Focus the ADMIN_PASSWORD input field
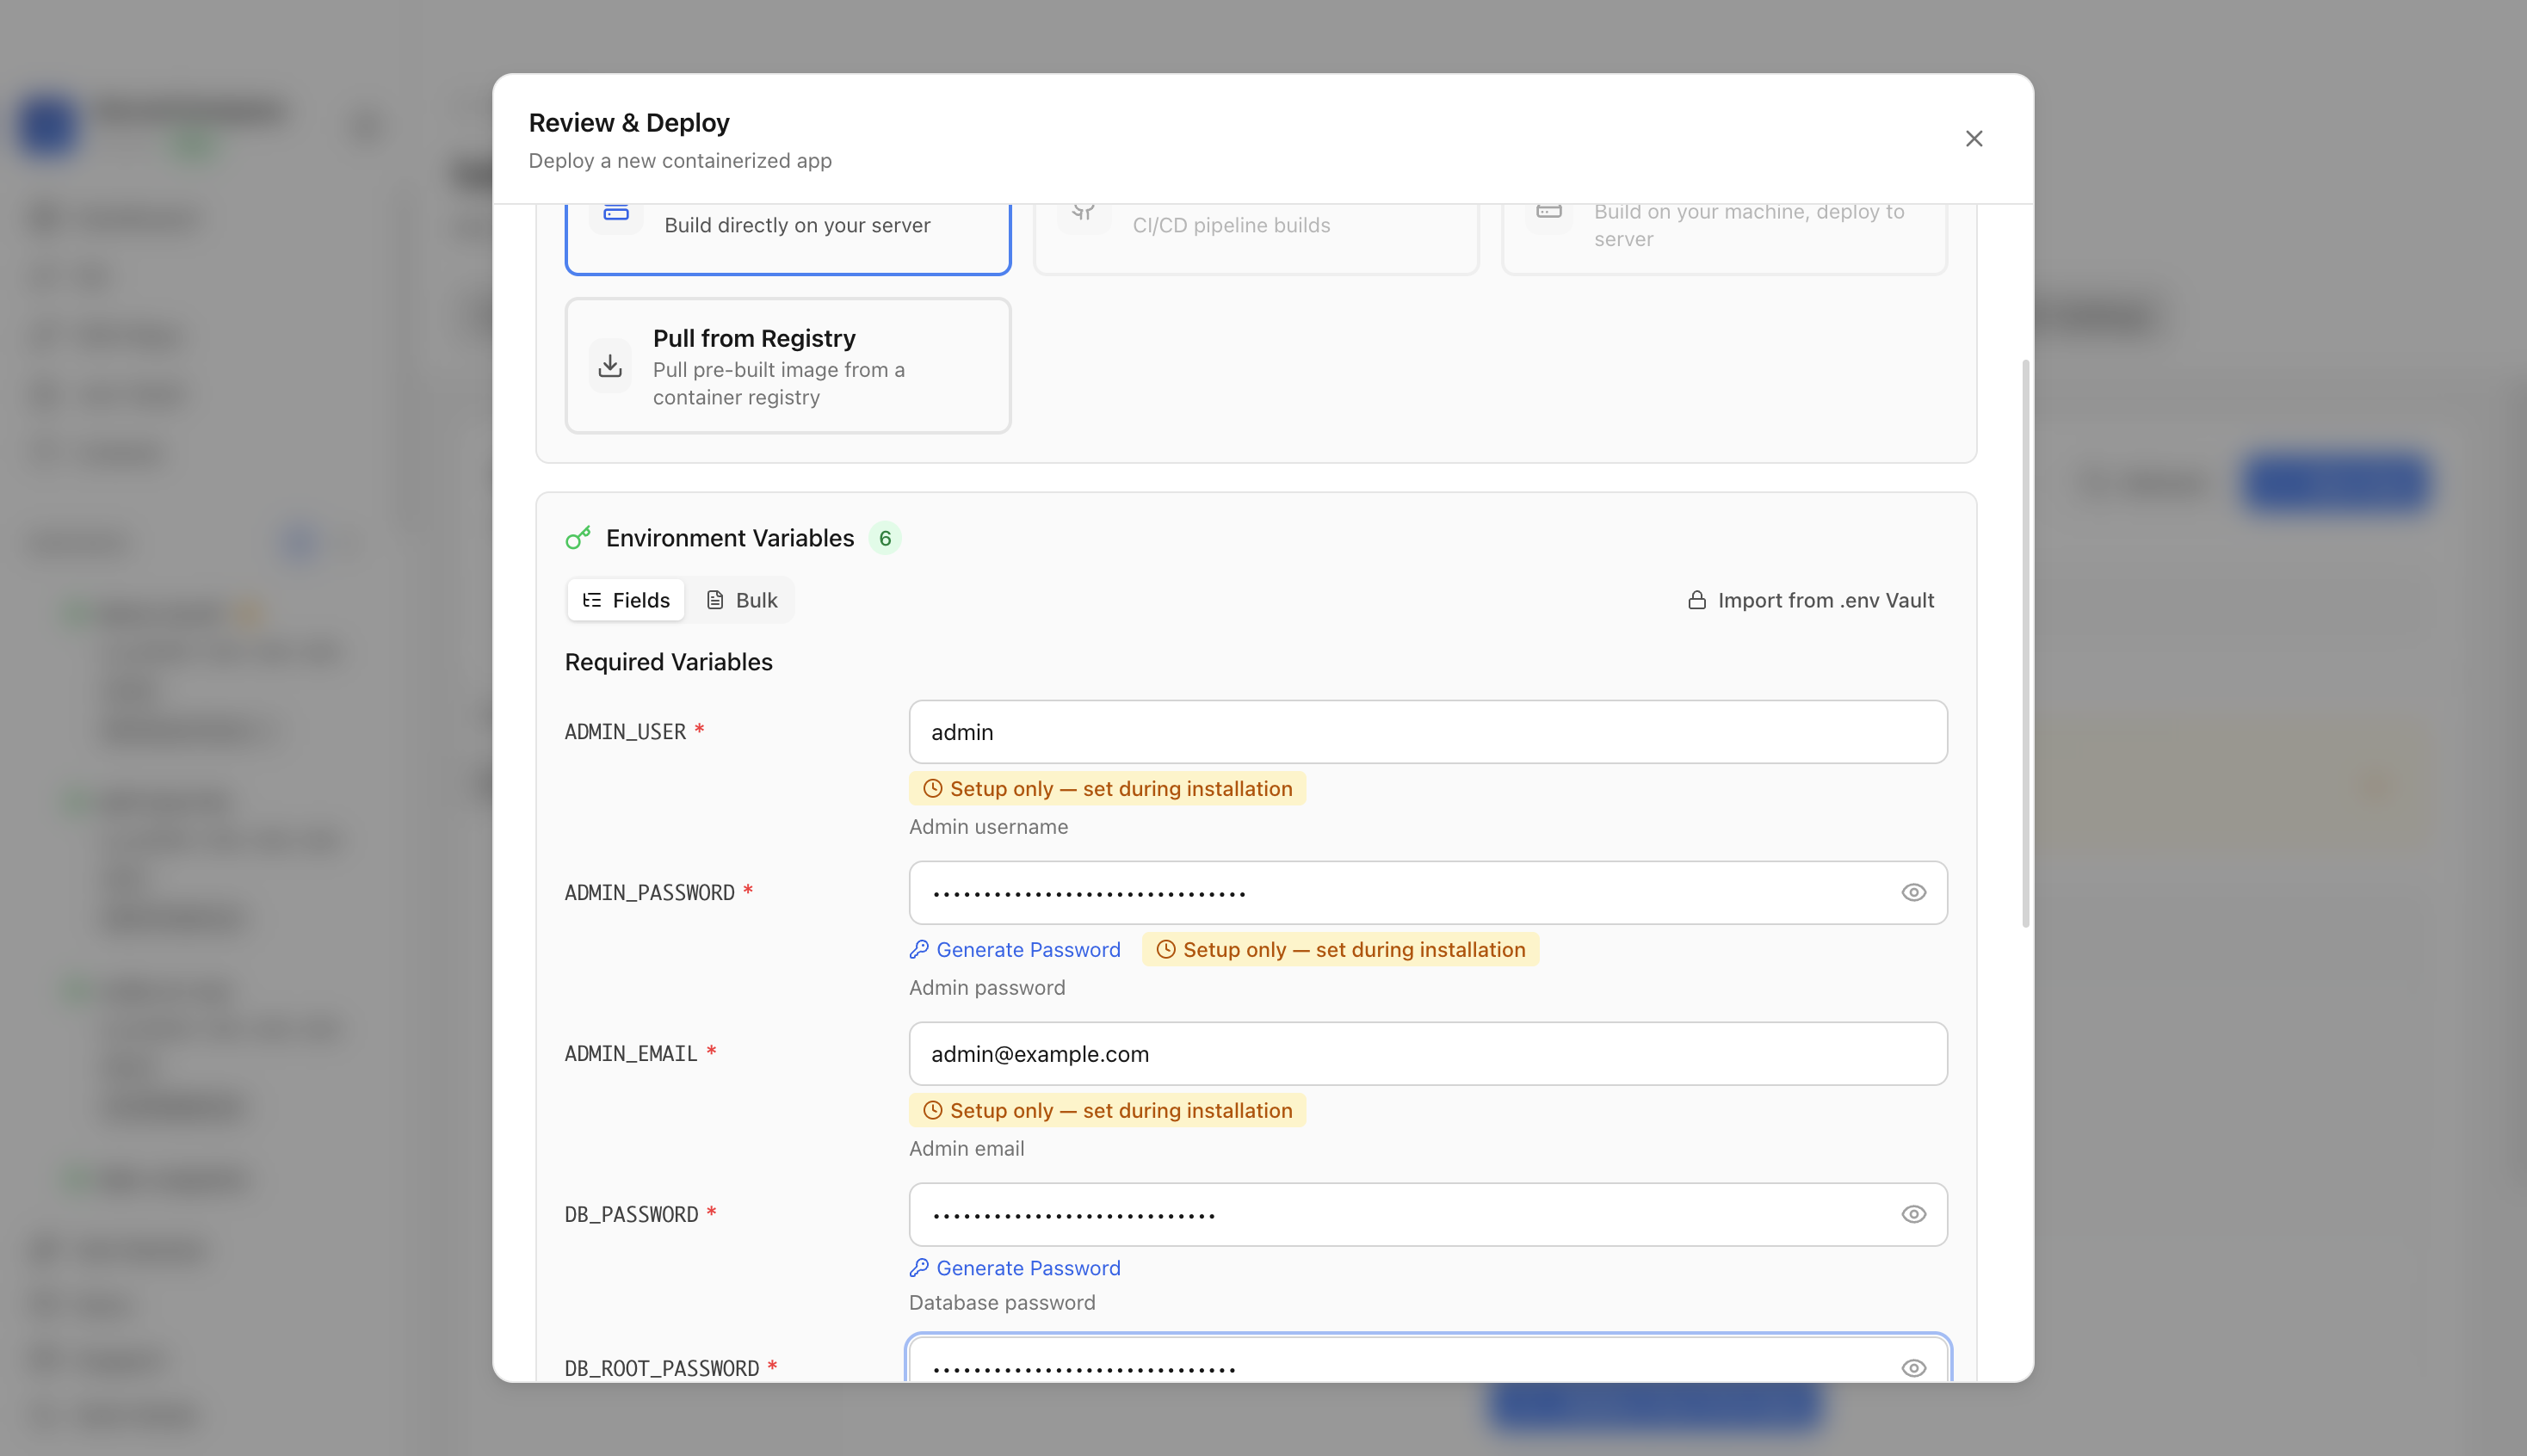The width and height of the screenshot is (2527, 1456). [x=1428, y=893]
